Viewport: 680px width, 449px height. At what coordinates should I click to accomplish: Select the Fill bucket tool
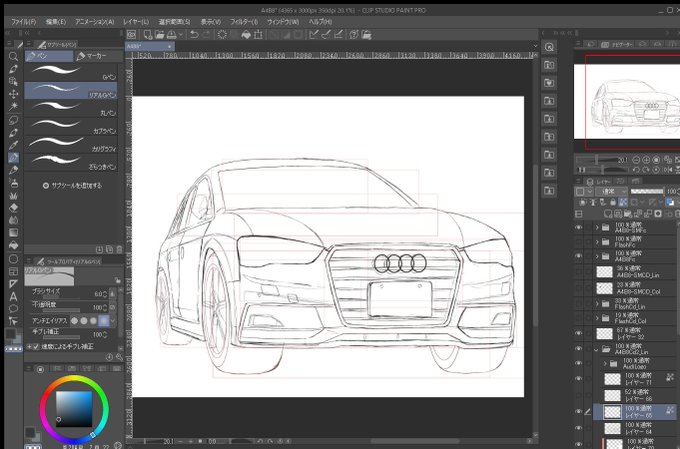(x=13, y=246)
